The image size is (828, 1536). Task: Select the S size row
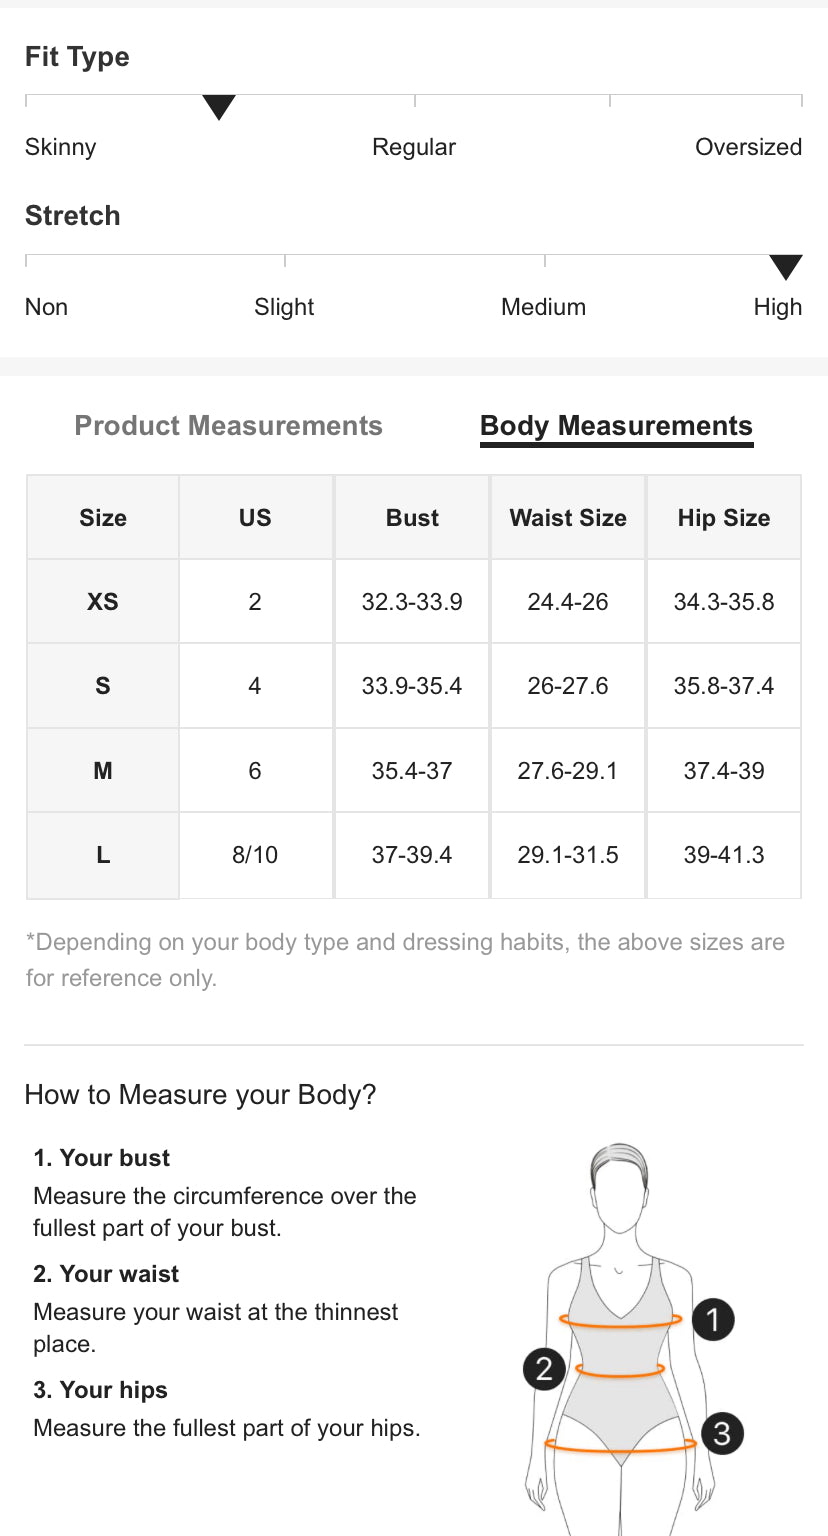pos(103,686)
